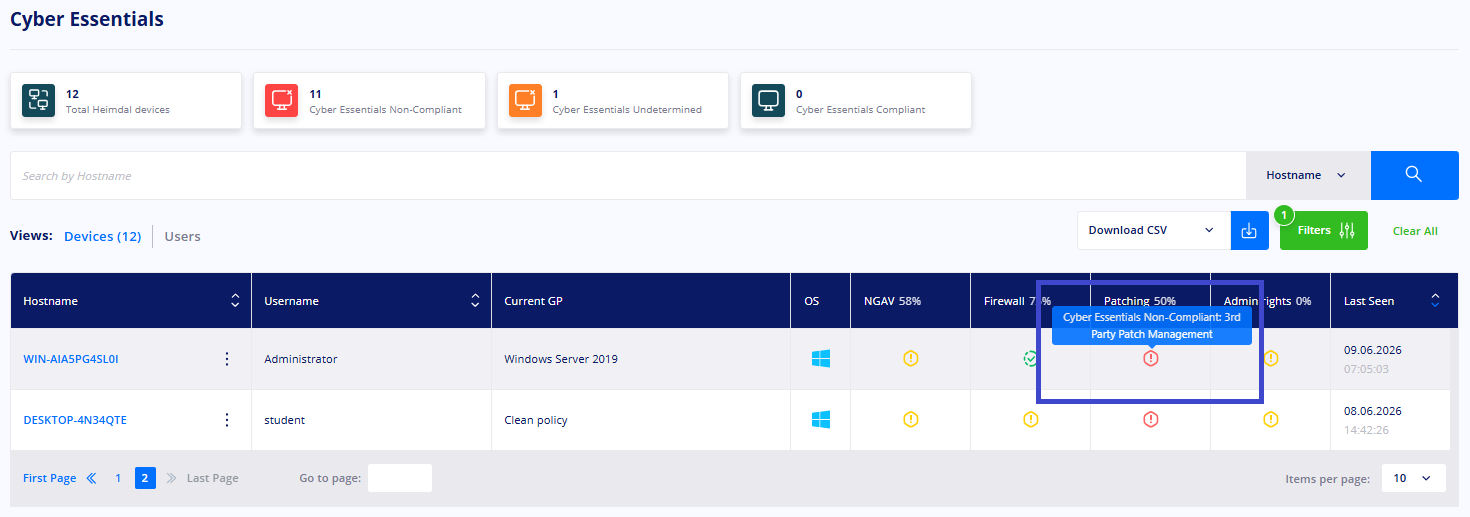Click the Total Heimdal devices card icon
This screenshot has height=517, width=1470.
tap(38, 100)
